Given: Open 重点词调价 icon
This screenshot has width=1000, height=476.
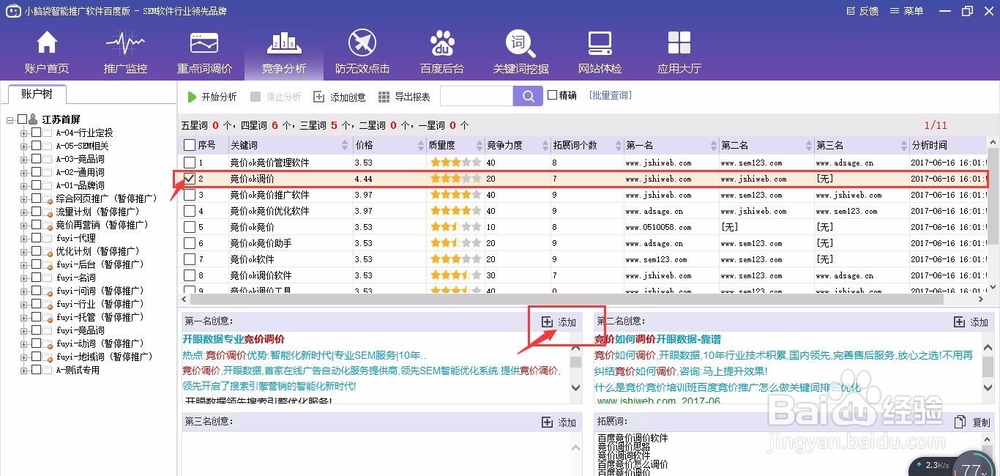Looking at the screenshot, I should point(204,43).
